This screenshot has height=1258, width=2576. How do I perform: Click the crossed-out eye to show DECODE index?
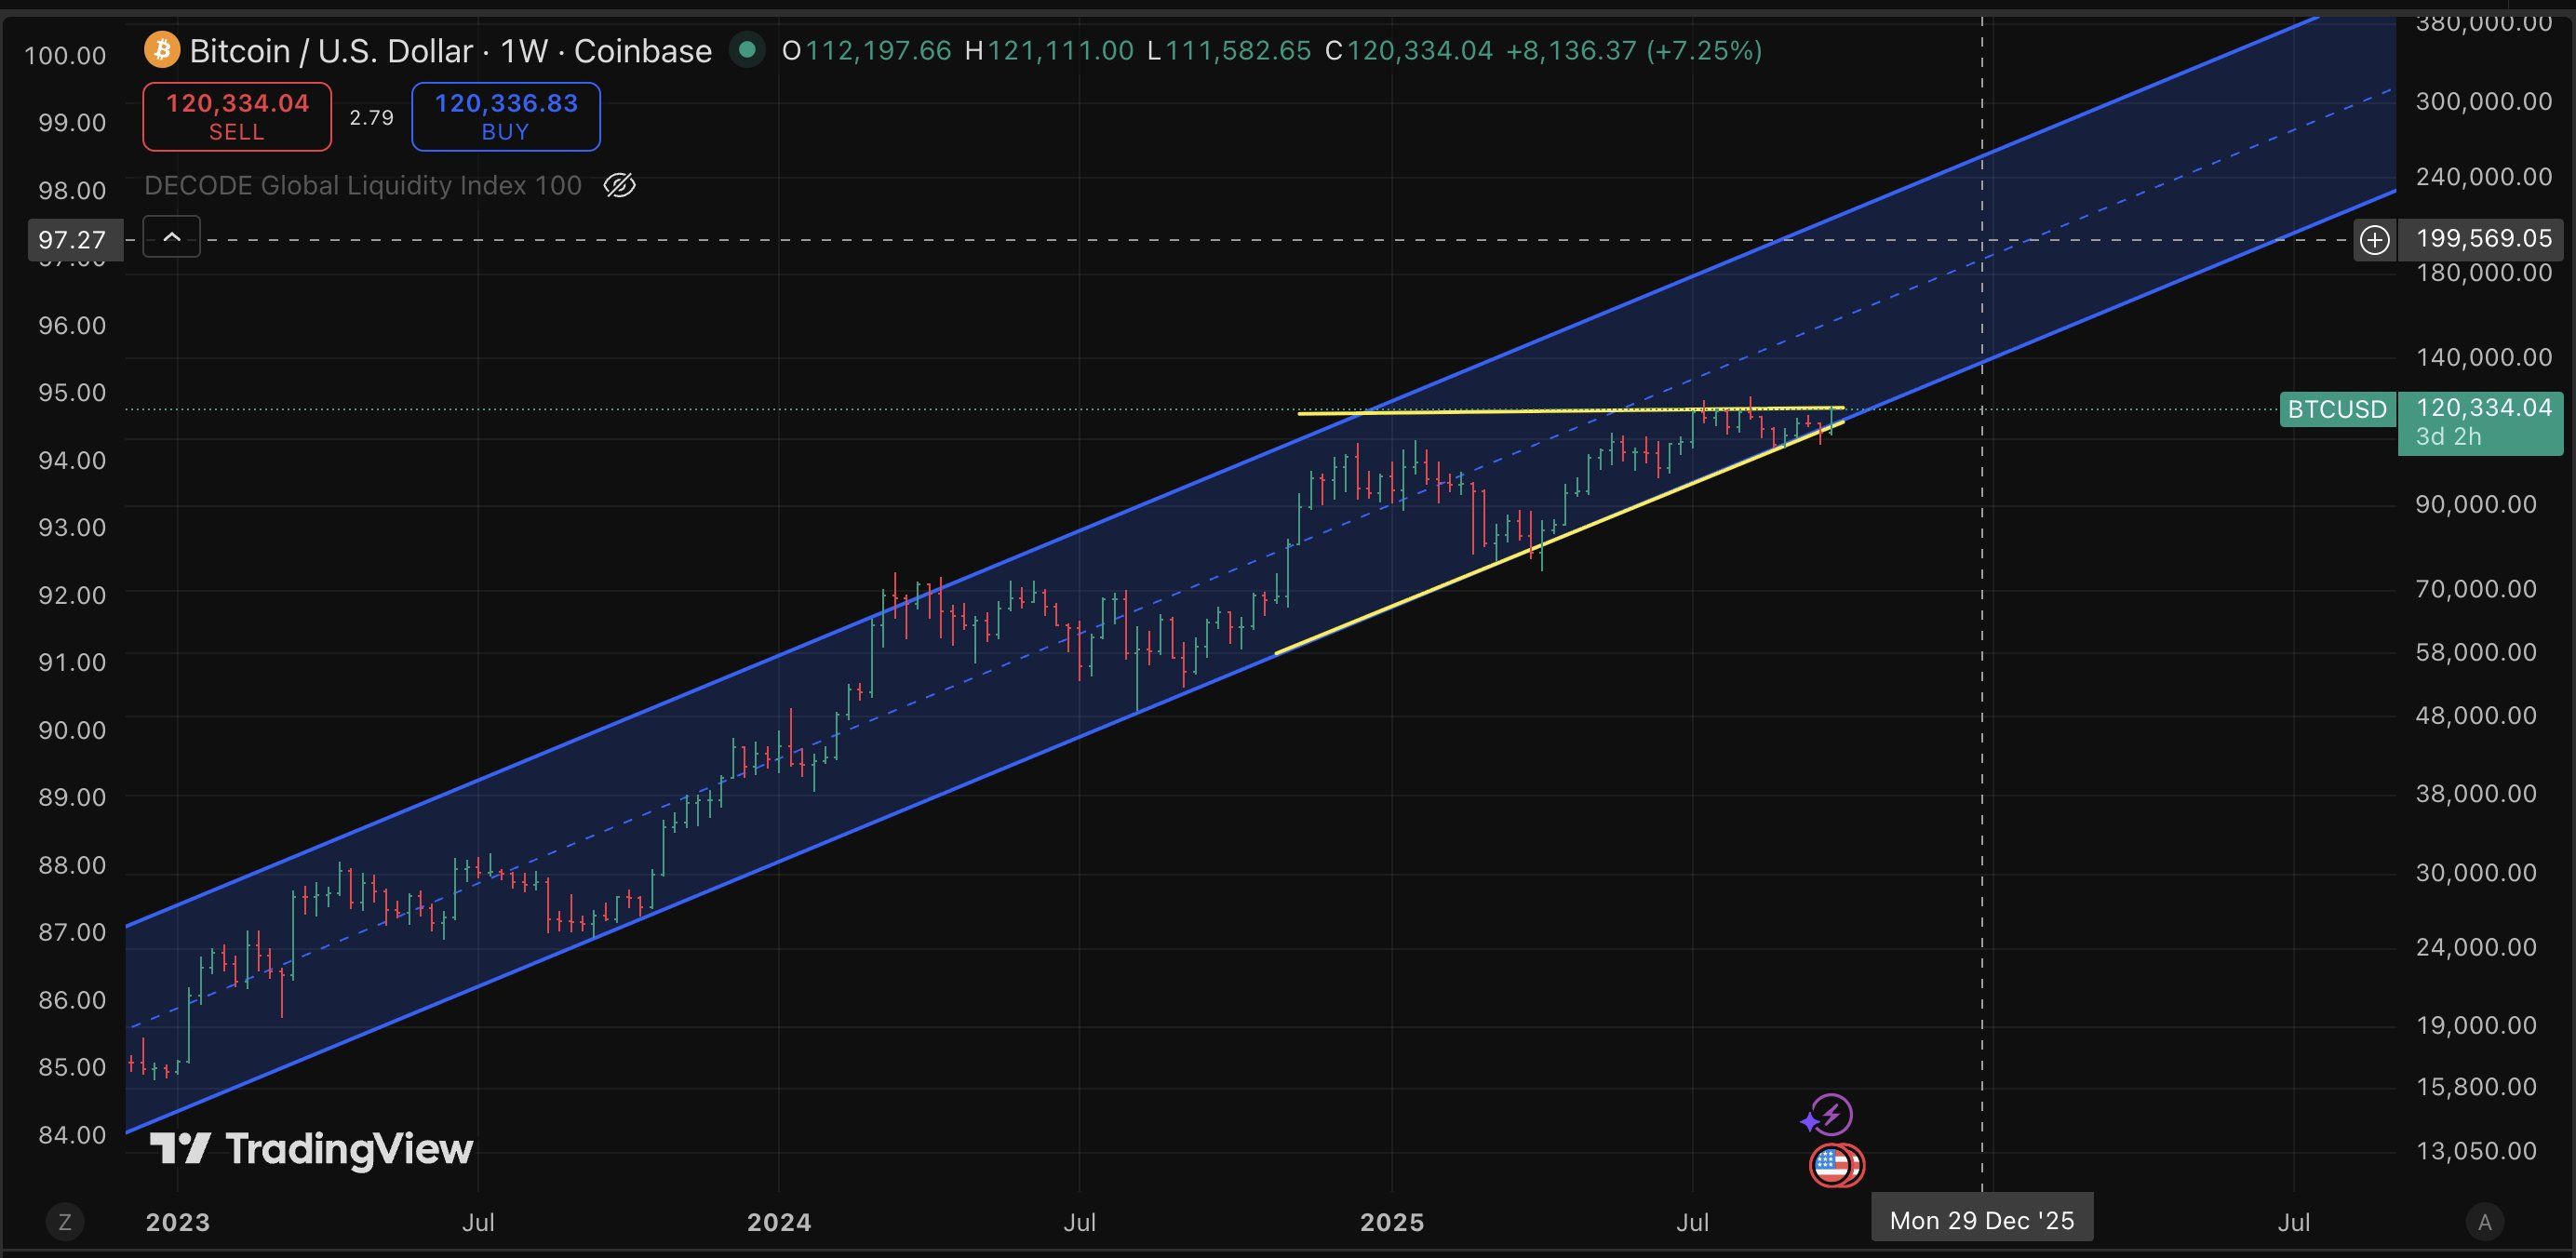point(619,184)
